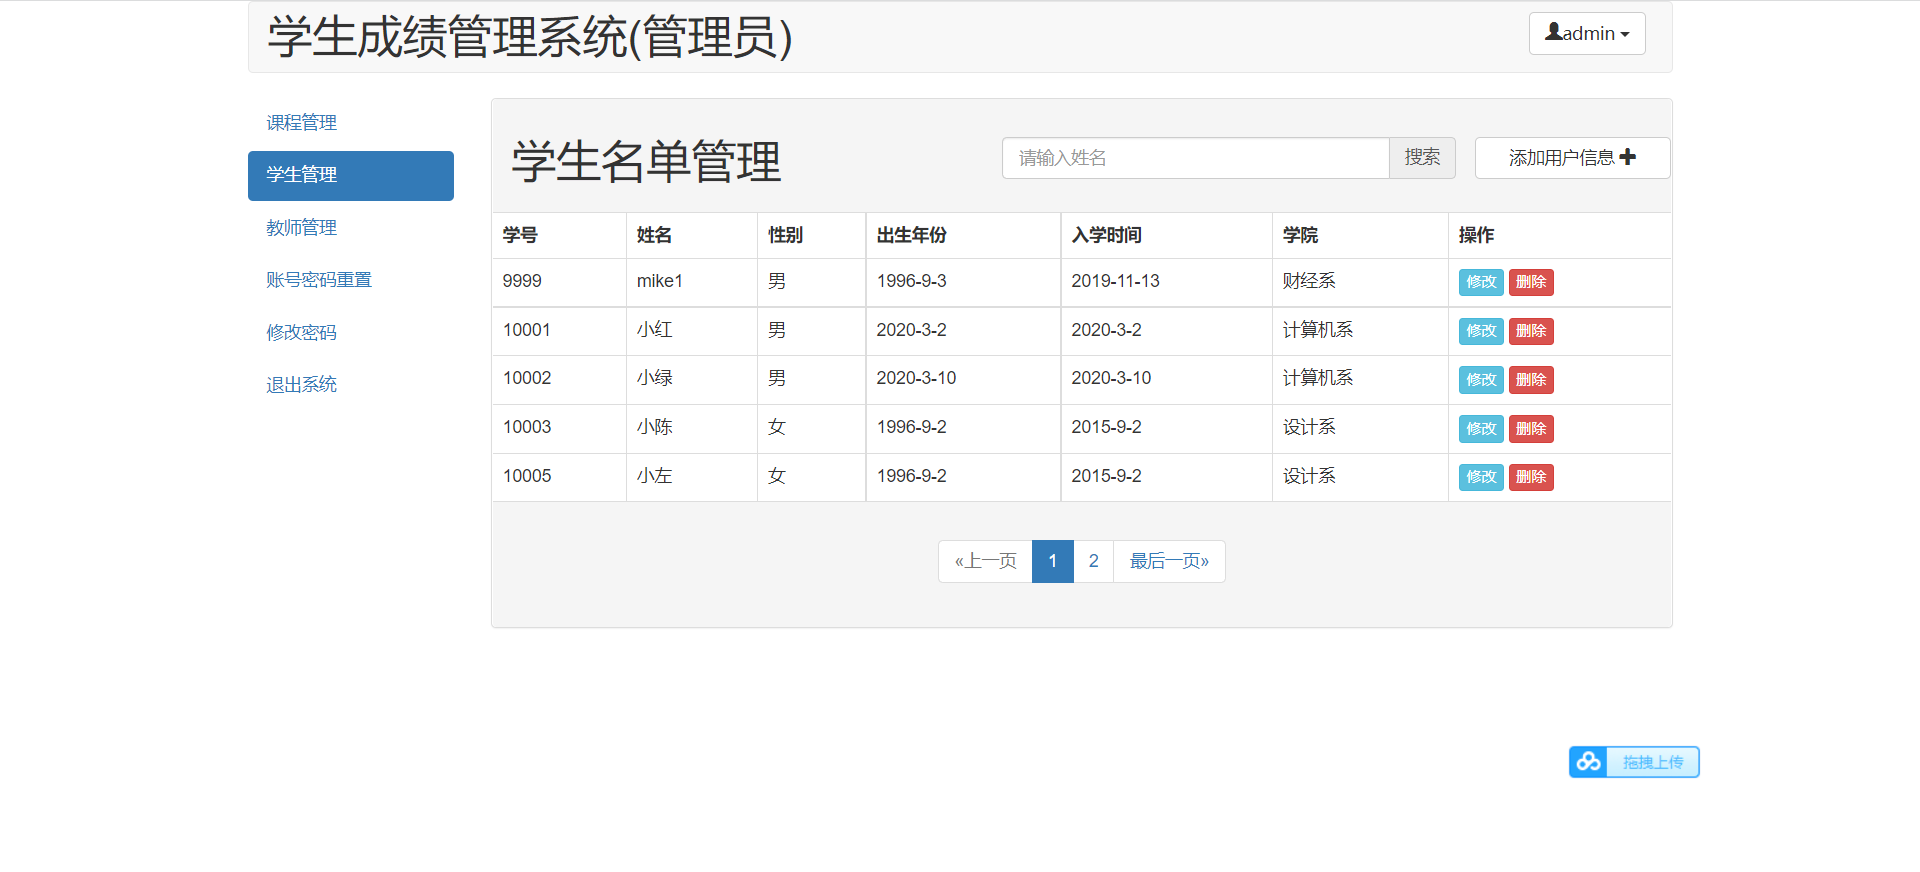
Task: Go to the previous page «上一页
Action: pyautogui.click(x=985, y=561)
